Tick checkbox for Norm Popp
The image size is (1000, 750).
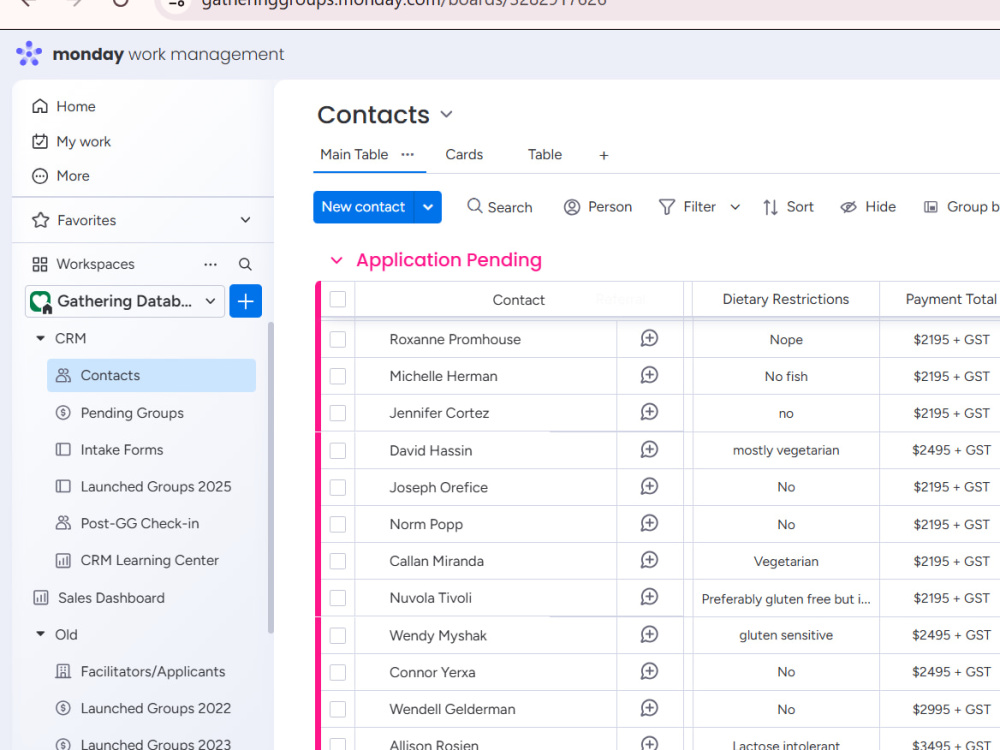338,524
